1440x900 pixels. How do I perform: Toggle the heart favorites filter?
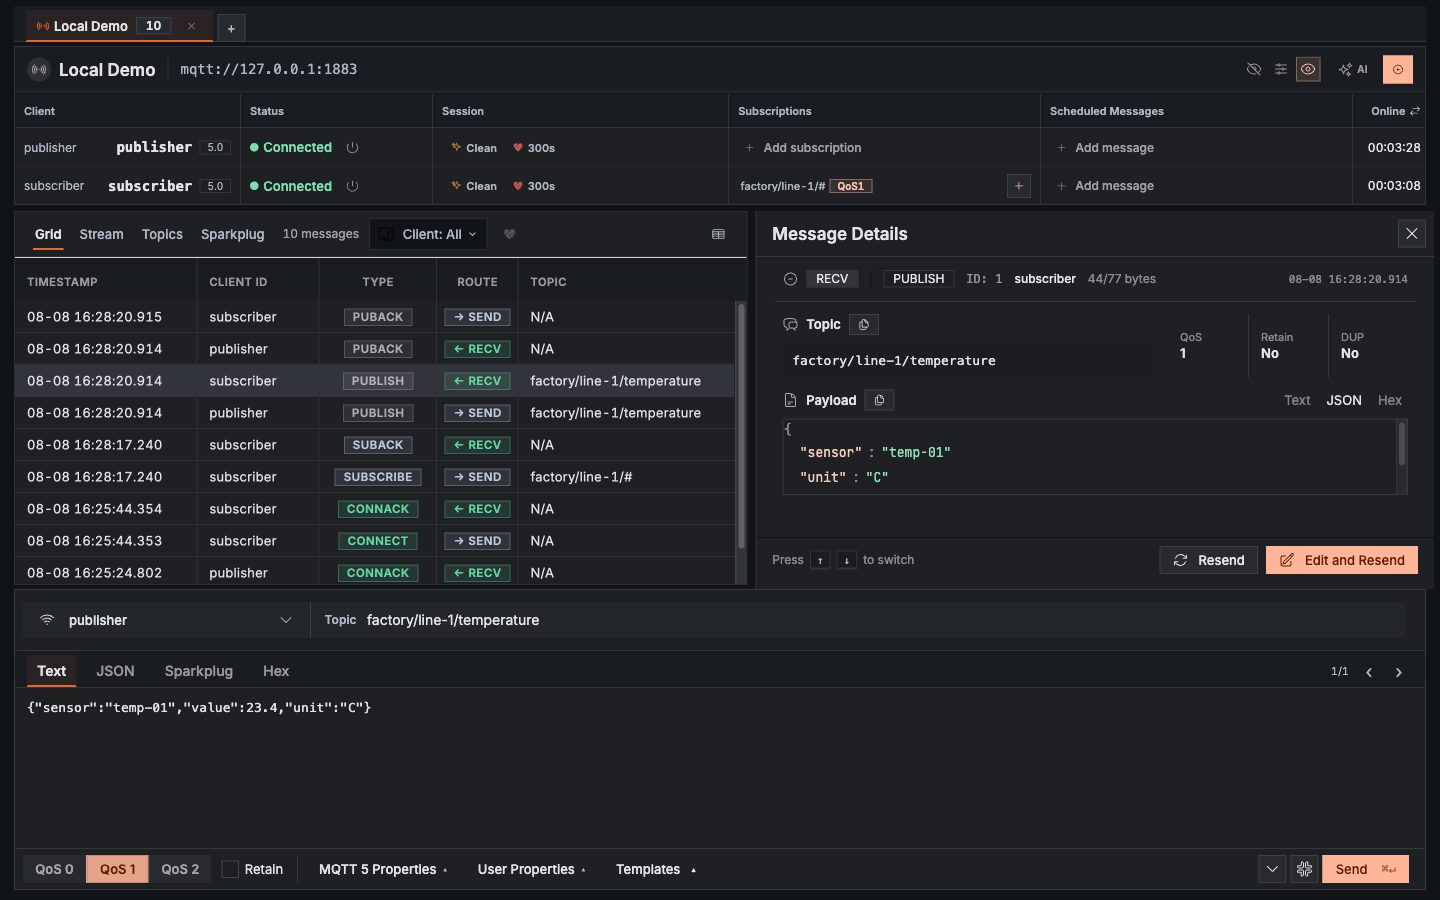click(509, 234)
